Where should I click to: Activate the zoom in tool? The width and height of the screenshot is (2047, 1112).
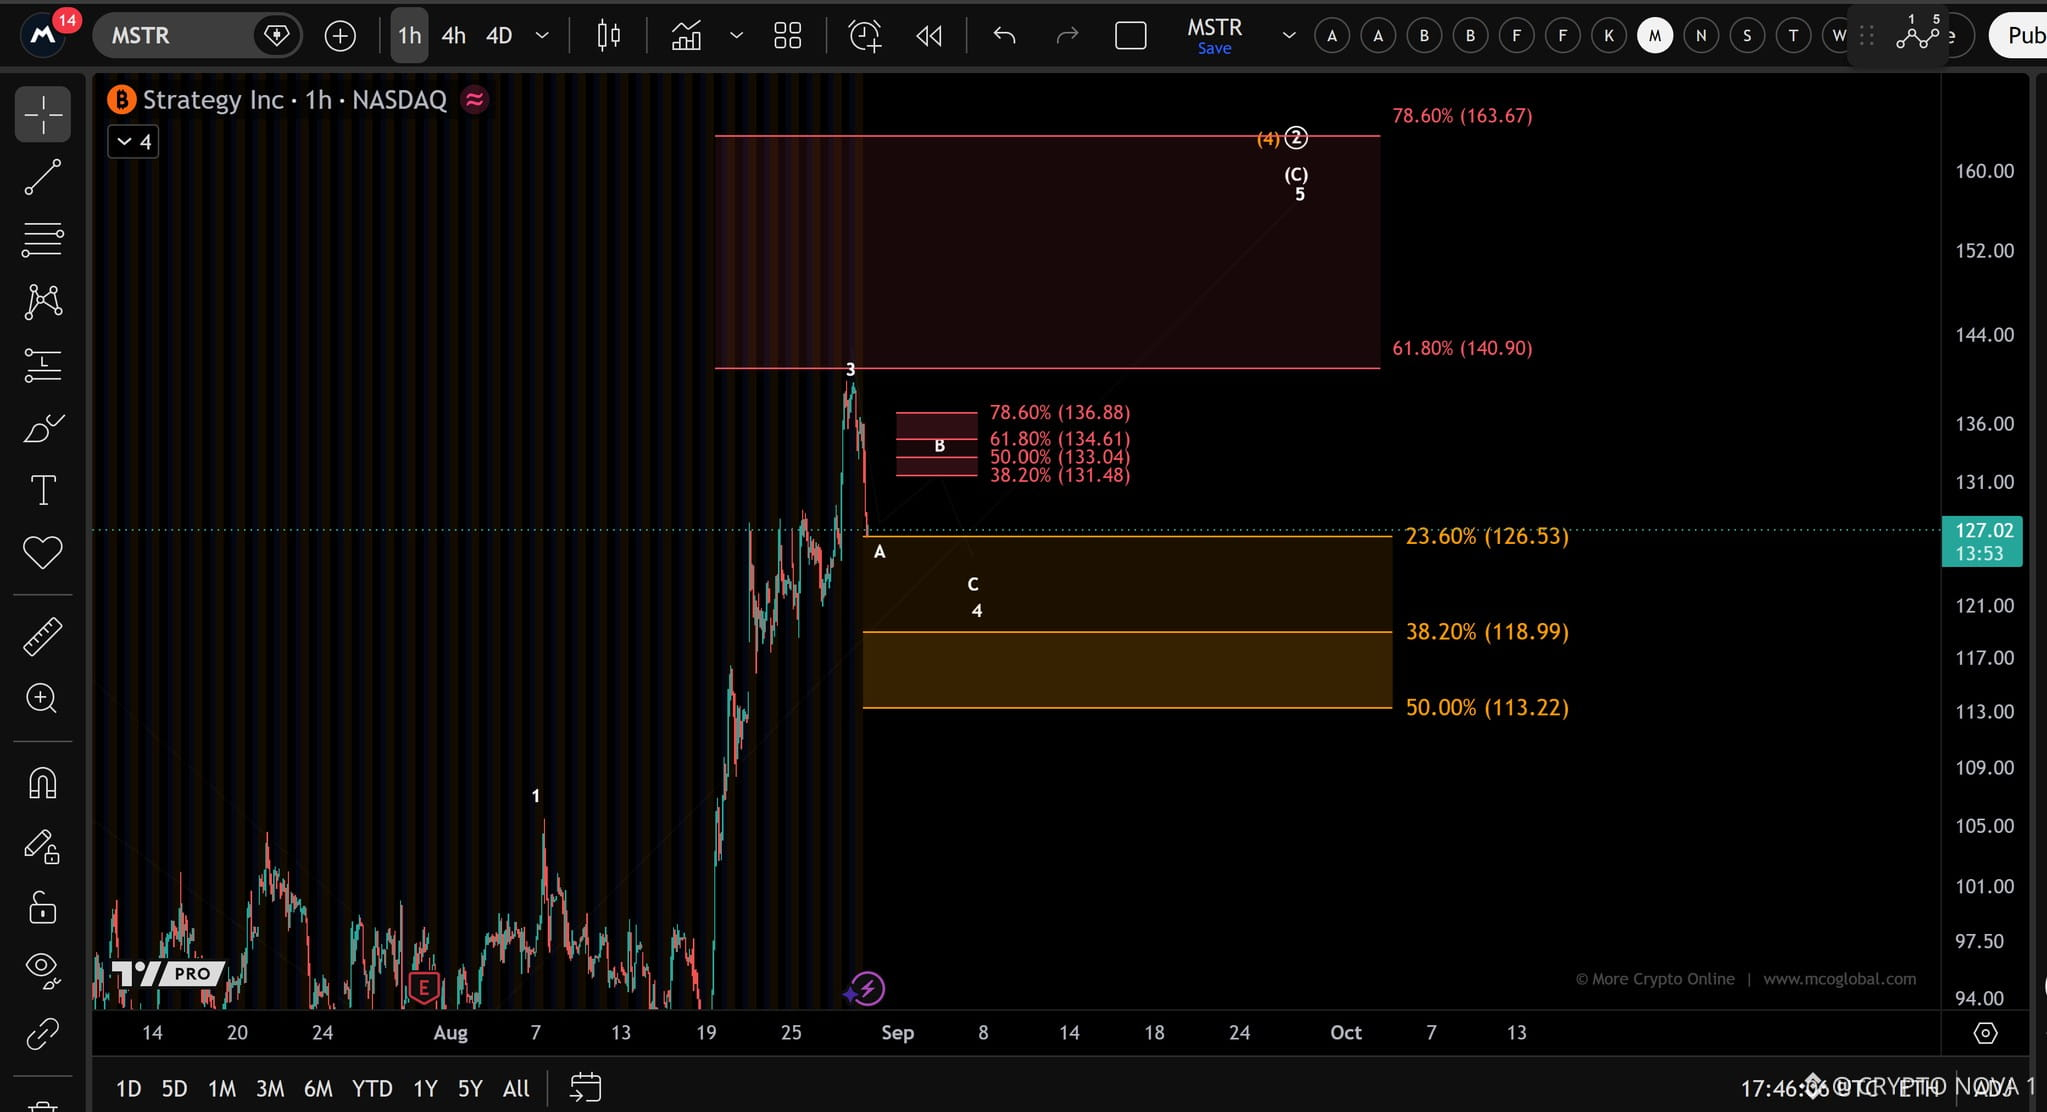(43, 698)
